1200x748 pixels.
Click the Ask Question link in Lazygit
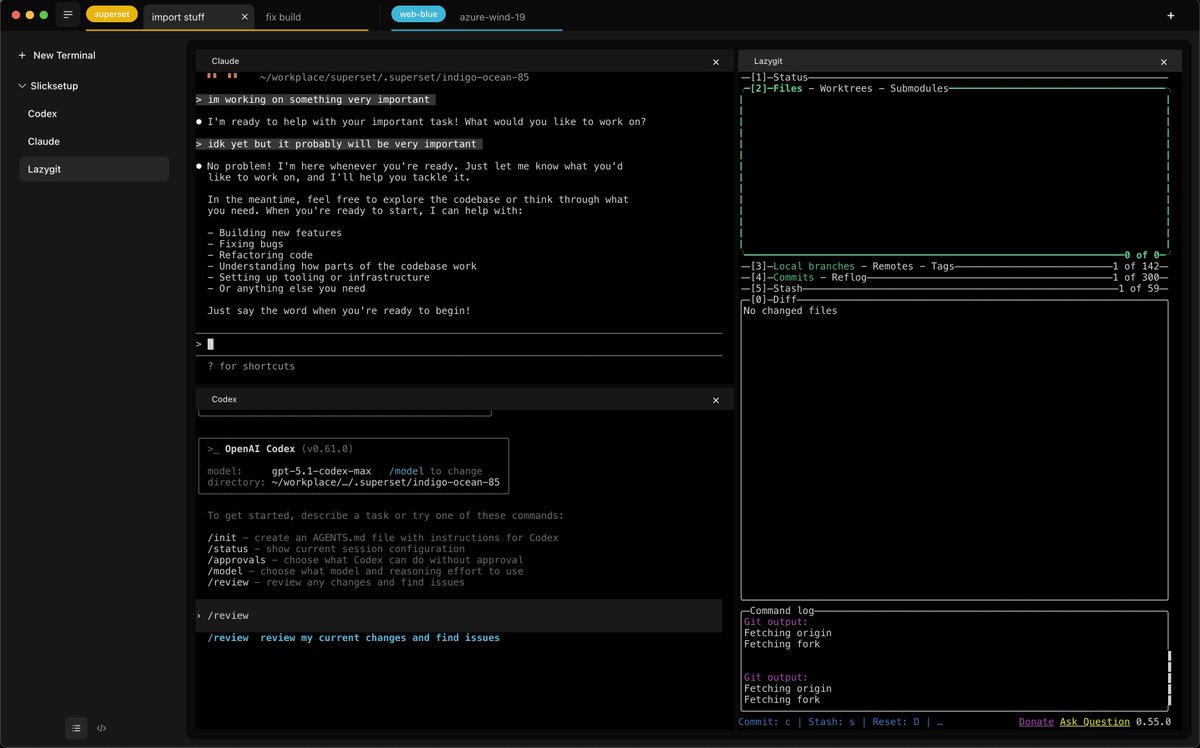[x=1095, y=721]
